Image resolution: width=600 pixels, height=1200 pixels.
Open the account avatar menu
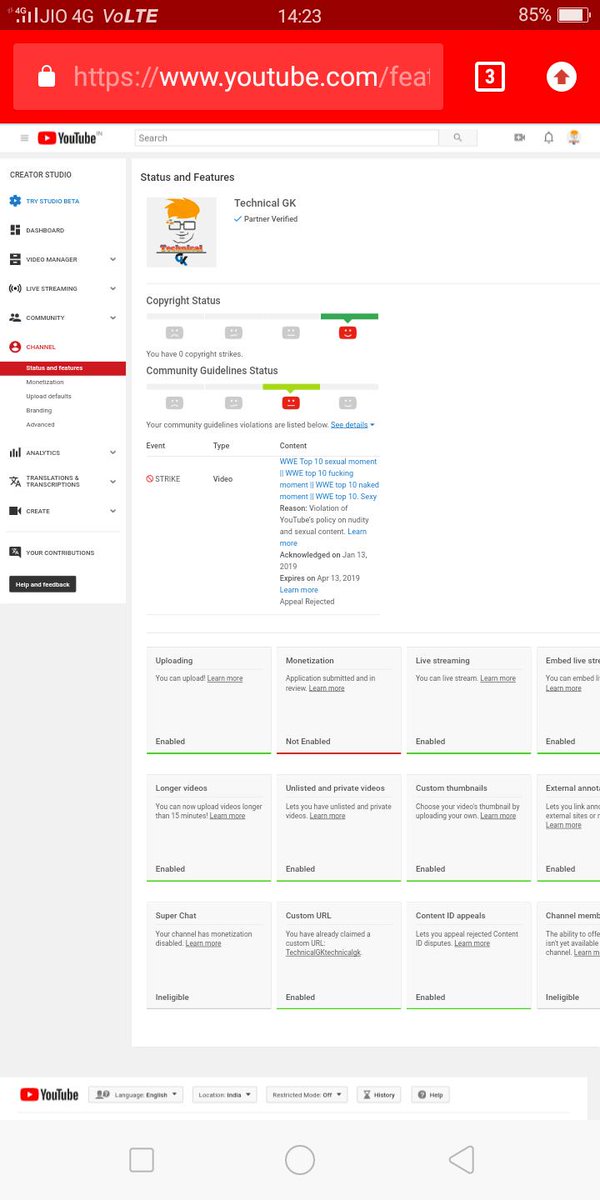[574, 138]
